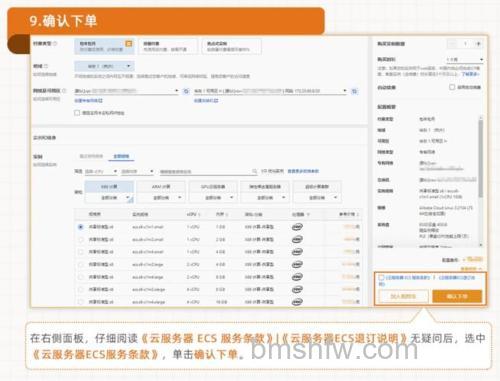Sort table by 参考价格 column arrows
This screenshot has height=381, width=500.
[x=358, y=214]
